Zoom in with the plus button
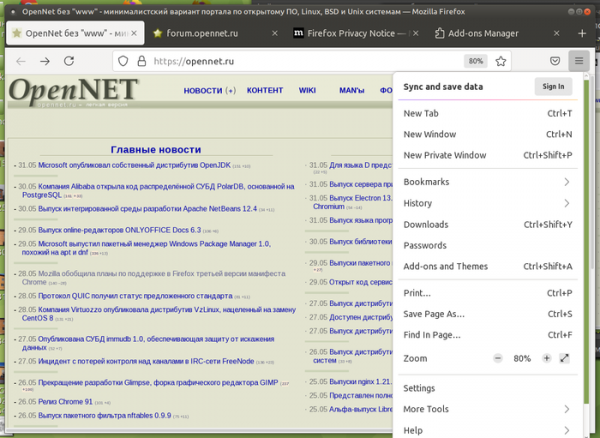This screenshot has height=438, width=600. pyautogui.click(x=546, y=358)
